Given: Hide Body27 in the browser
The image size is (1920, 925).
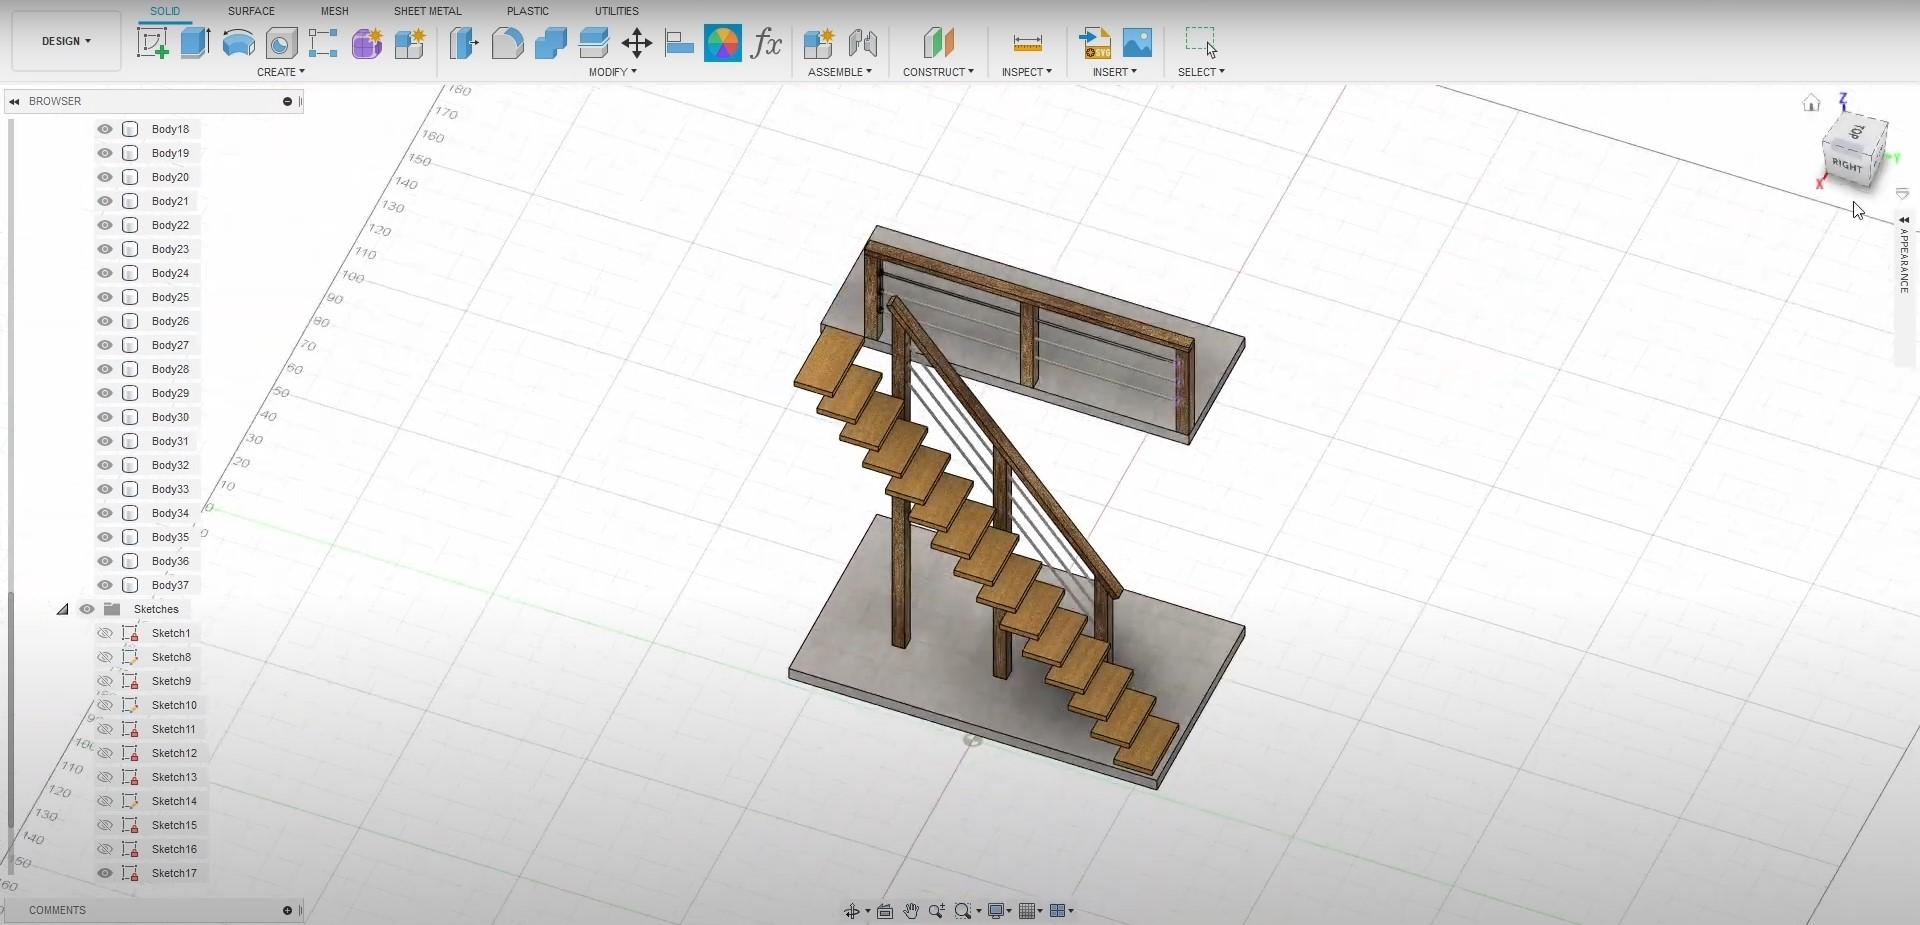Looking at the screenshot, I should [105, 345].
